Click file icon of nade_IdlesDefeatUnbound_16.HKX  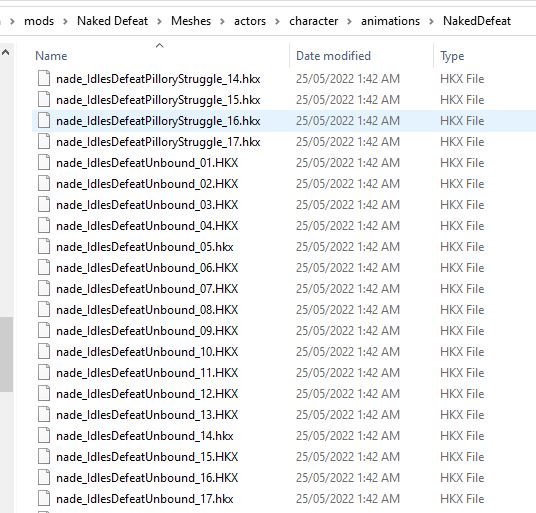[x=44, y=478]
